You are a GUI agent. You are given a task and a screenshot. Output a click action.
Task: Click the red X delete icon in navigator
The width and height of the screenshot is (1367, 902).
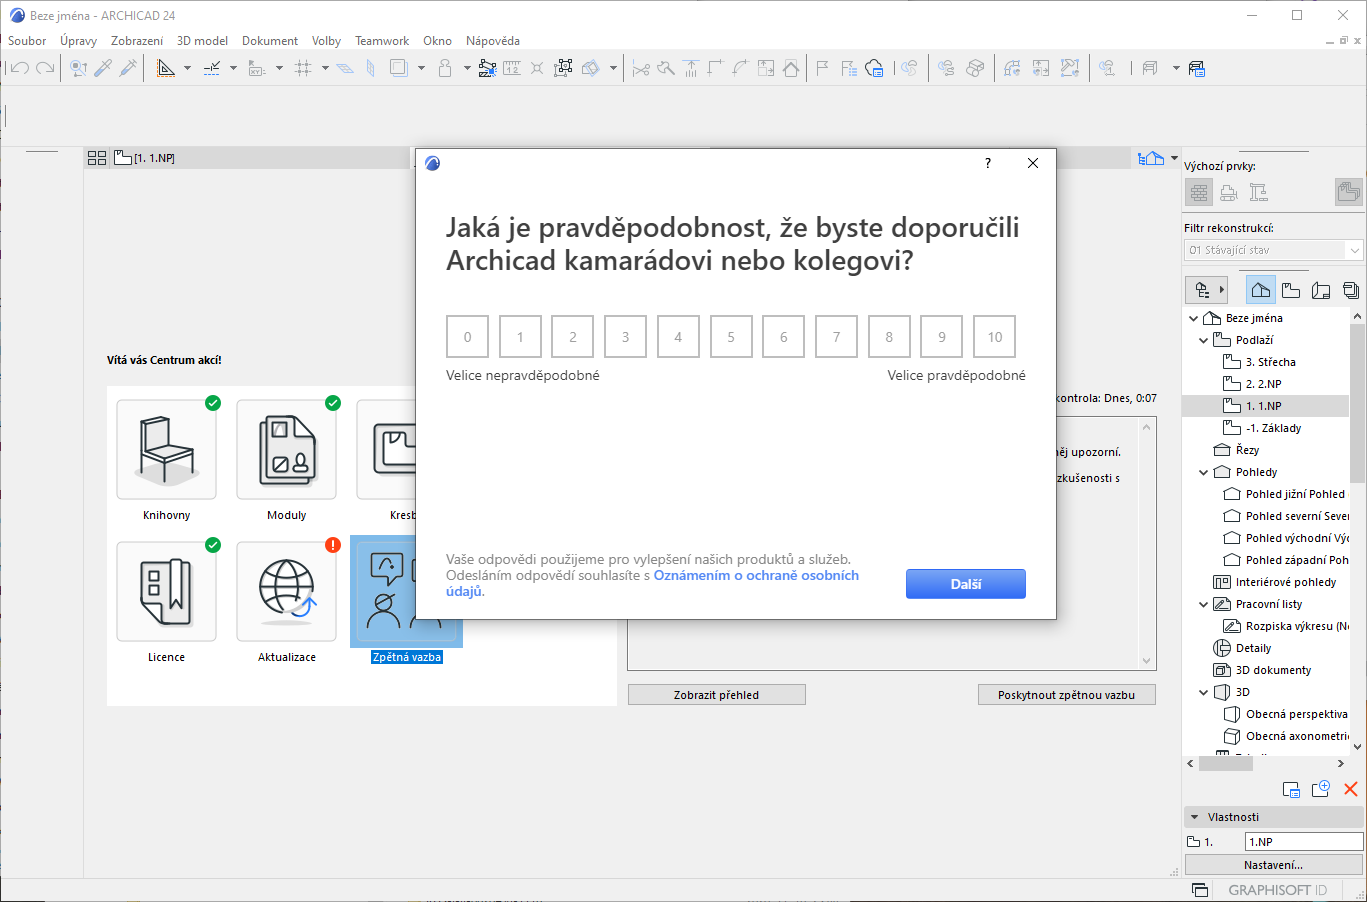click(1350, 789)
